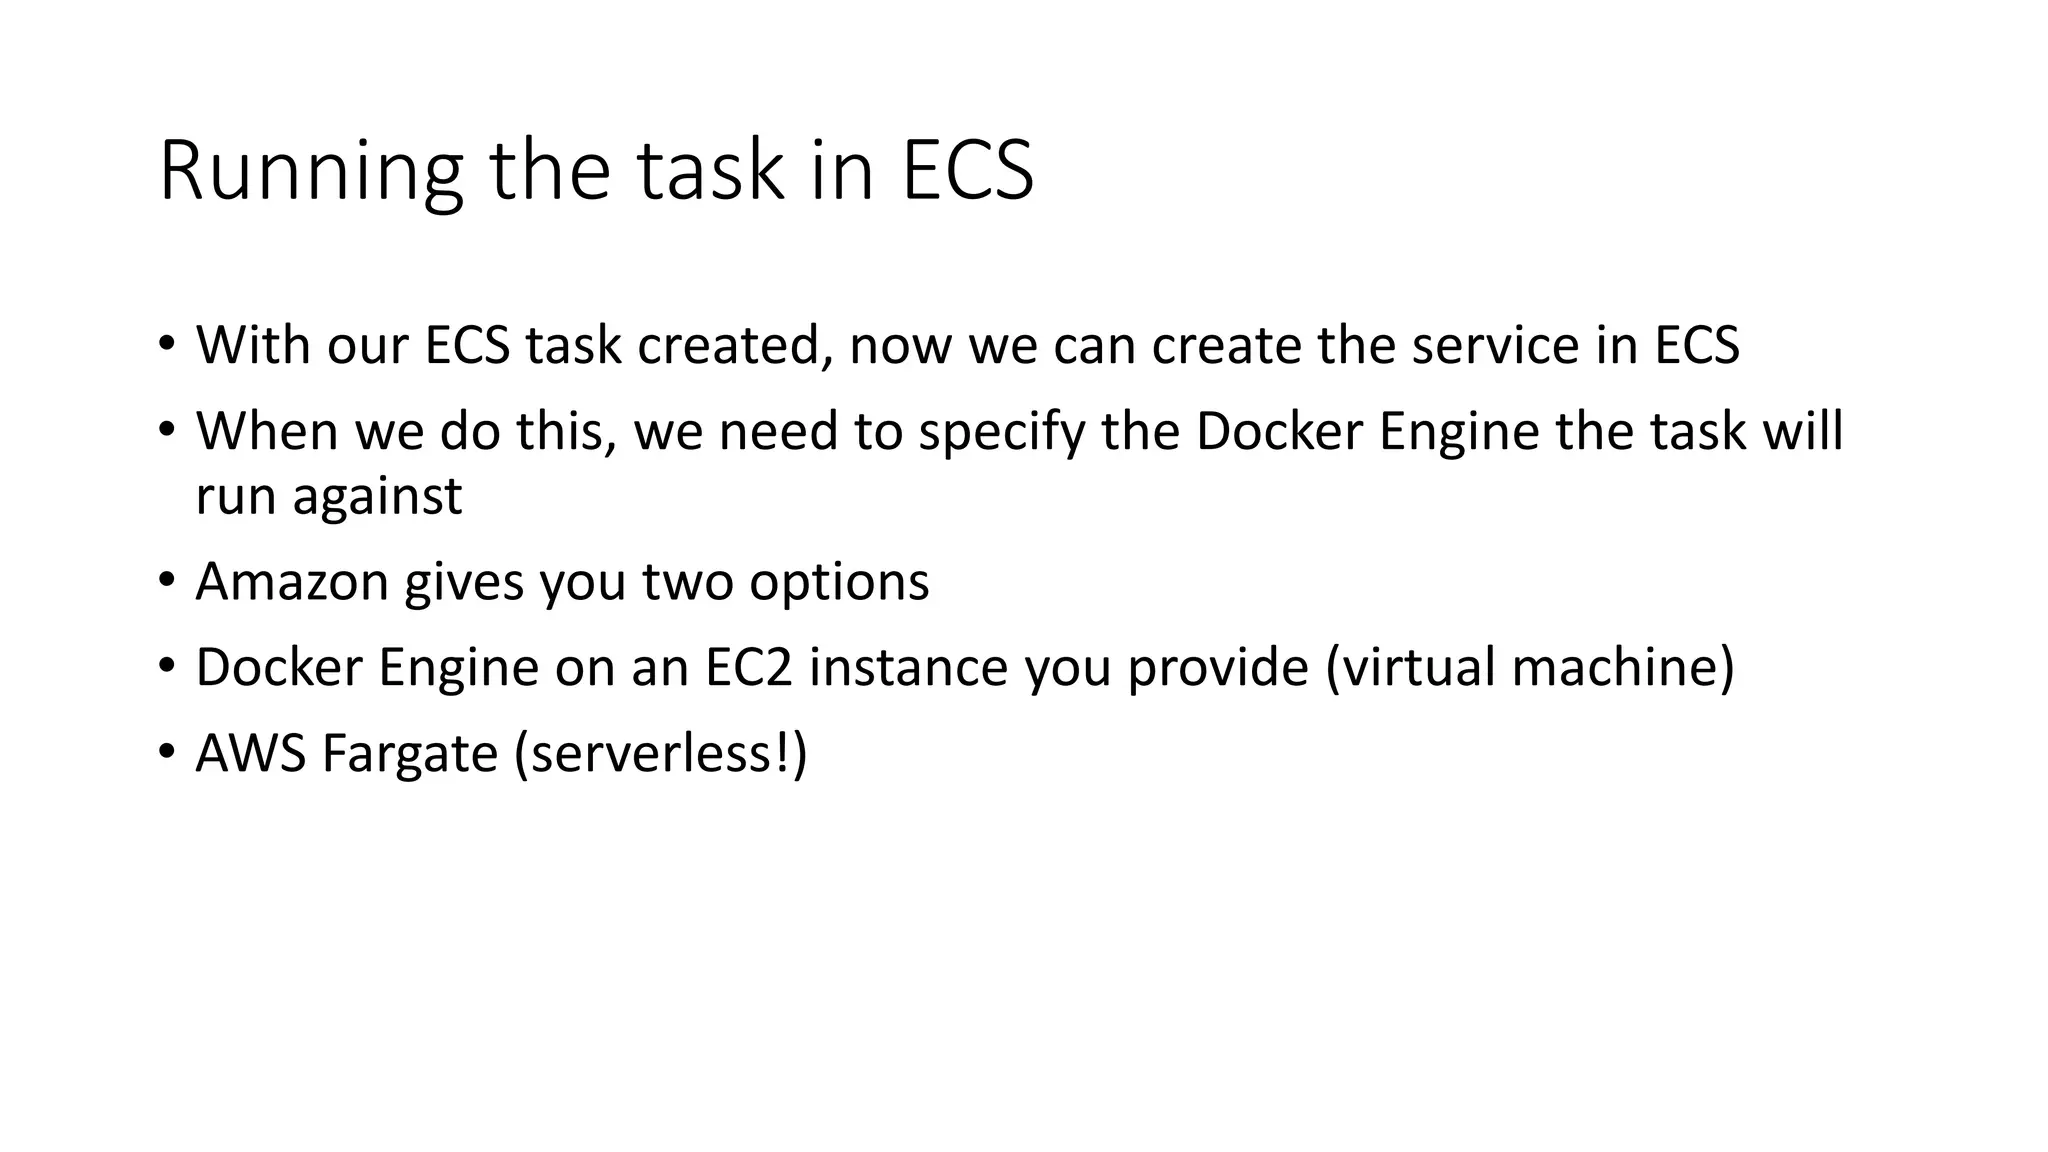This screenshot has width=2048, height=1152.
Task: Click the slide title 'Running the task in ECS'
Action: click(596, 171)
